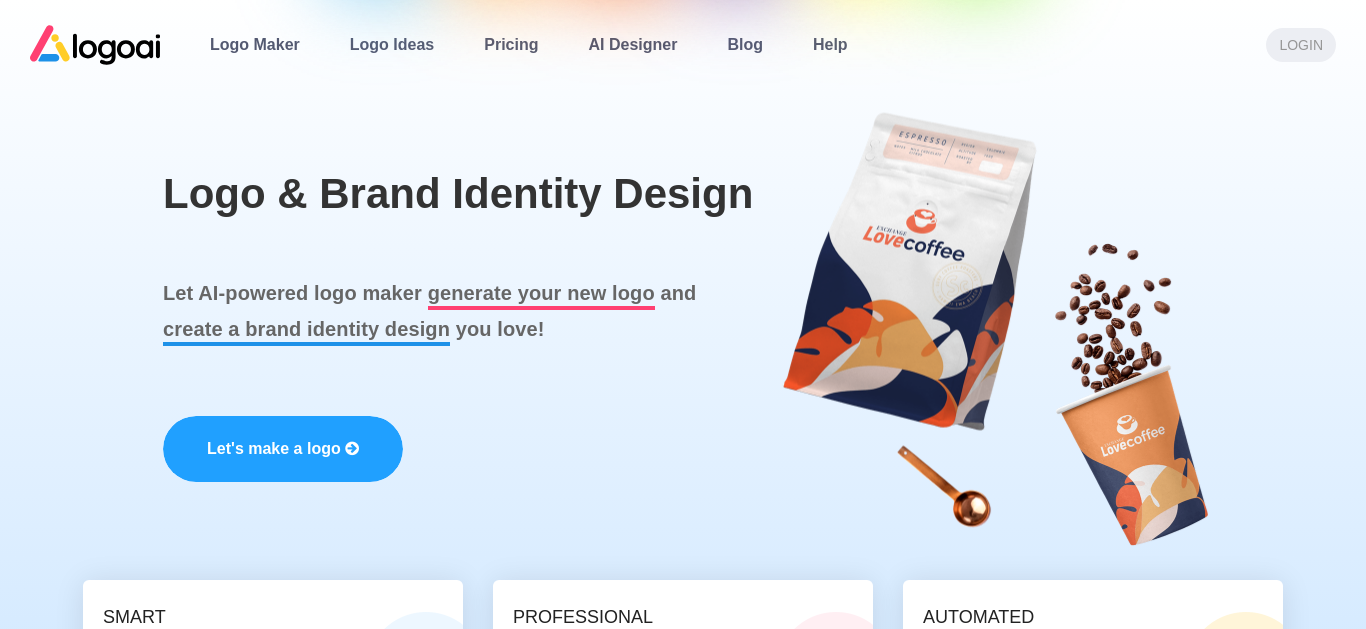Click the cup emblem on the coffee bag
1366x629 pixels.
[922, 219]
